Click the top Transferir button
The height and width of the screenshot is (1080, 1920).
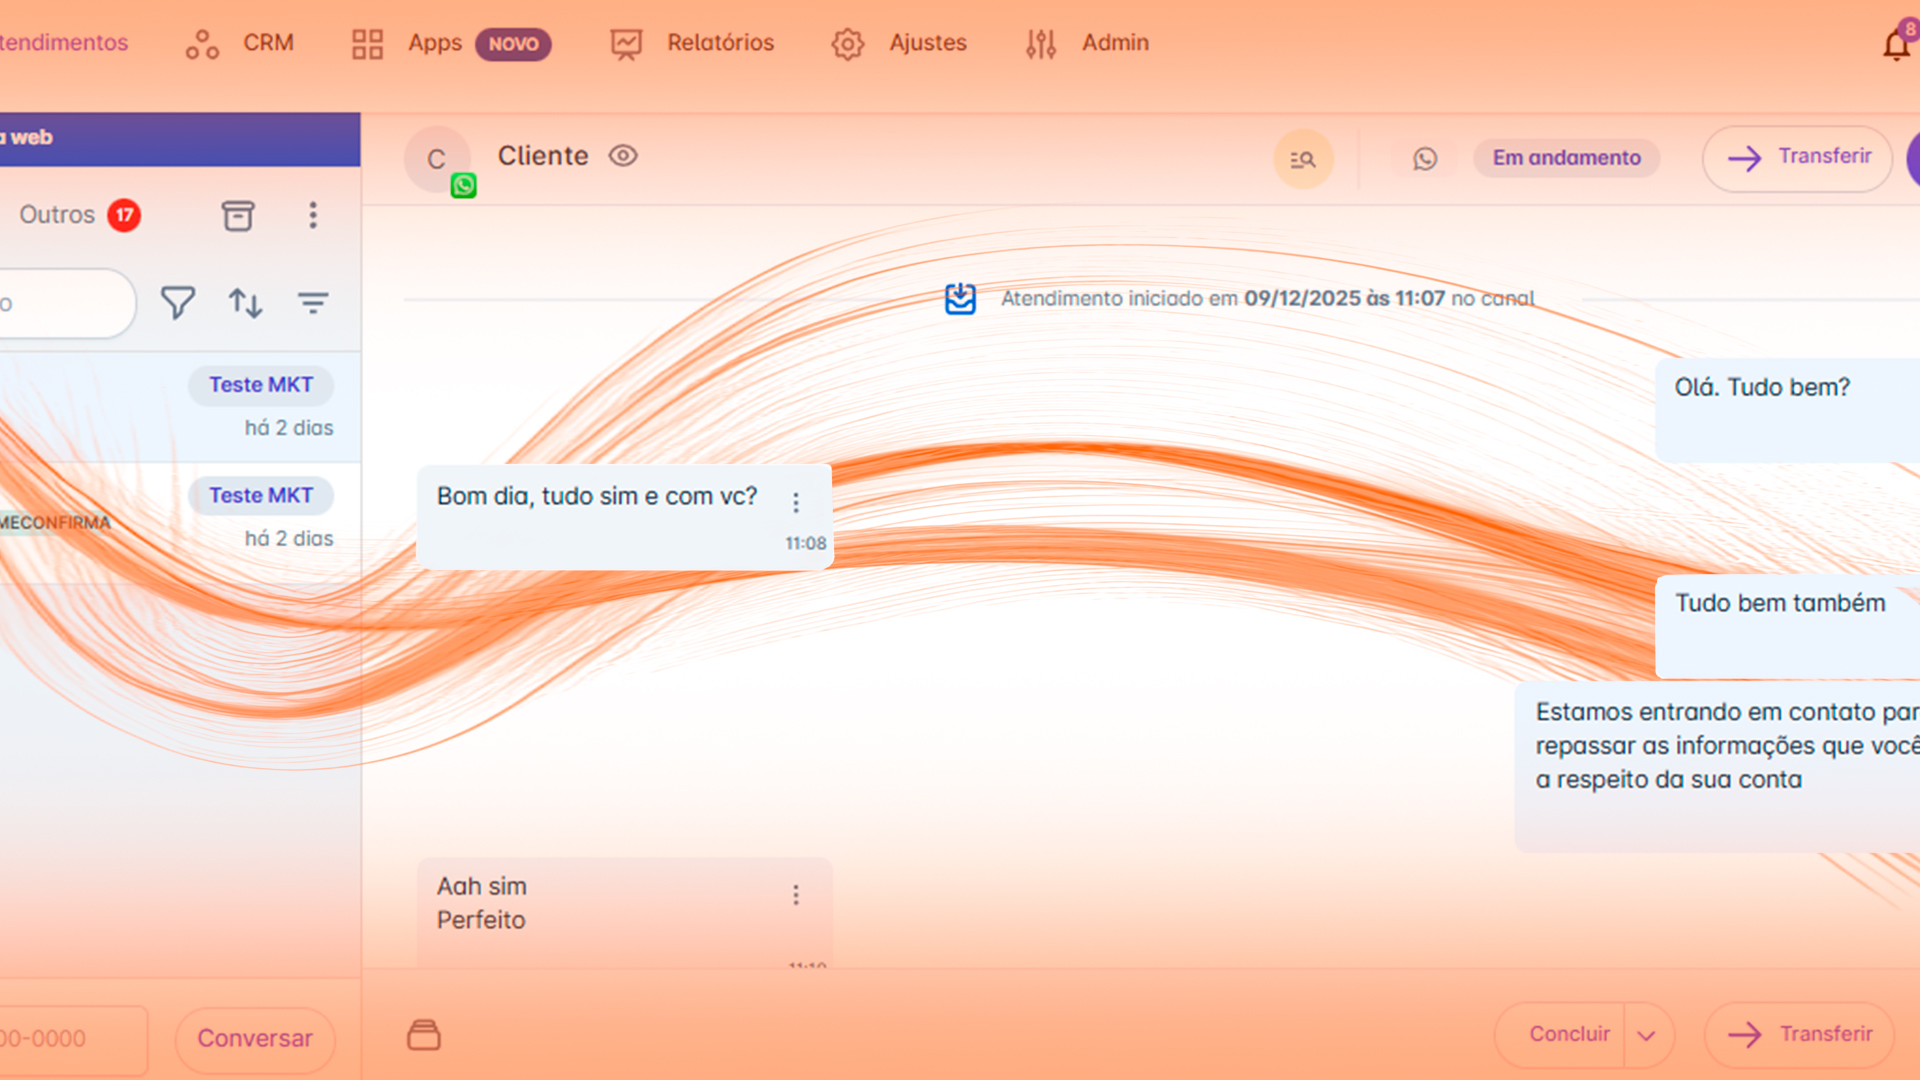1797,157
